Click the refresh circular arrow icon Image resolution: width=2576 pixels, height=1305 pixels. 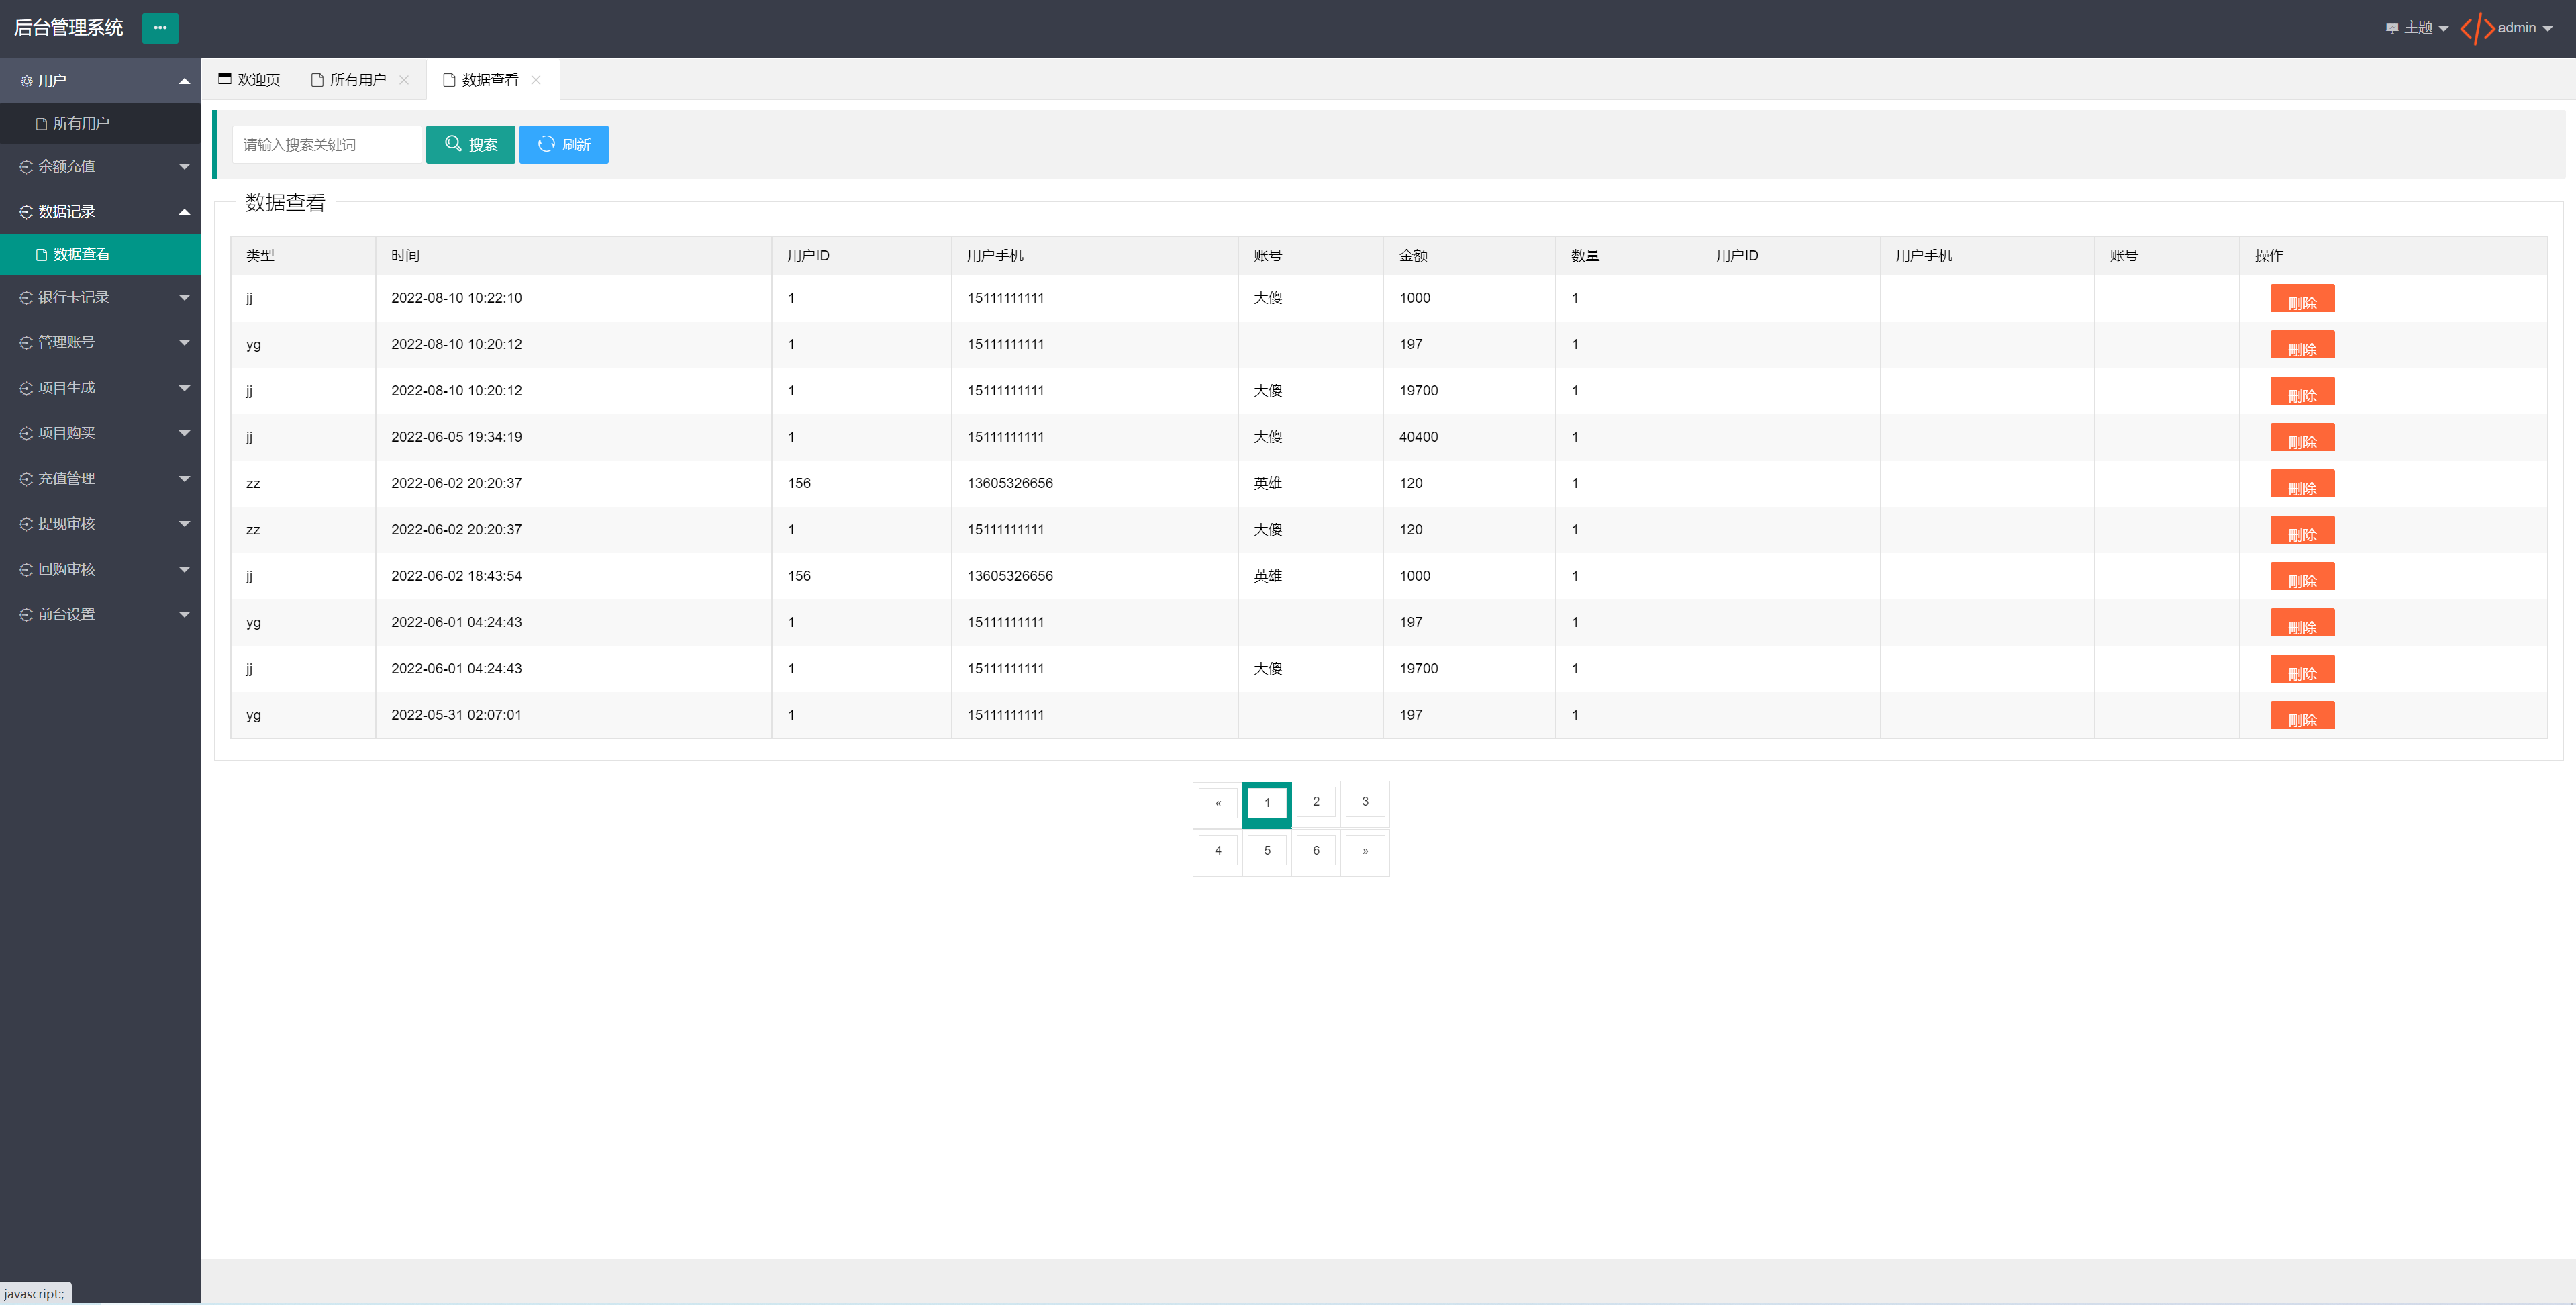tap(546, 144)
